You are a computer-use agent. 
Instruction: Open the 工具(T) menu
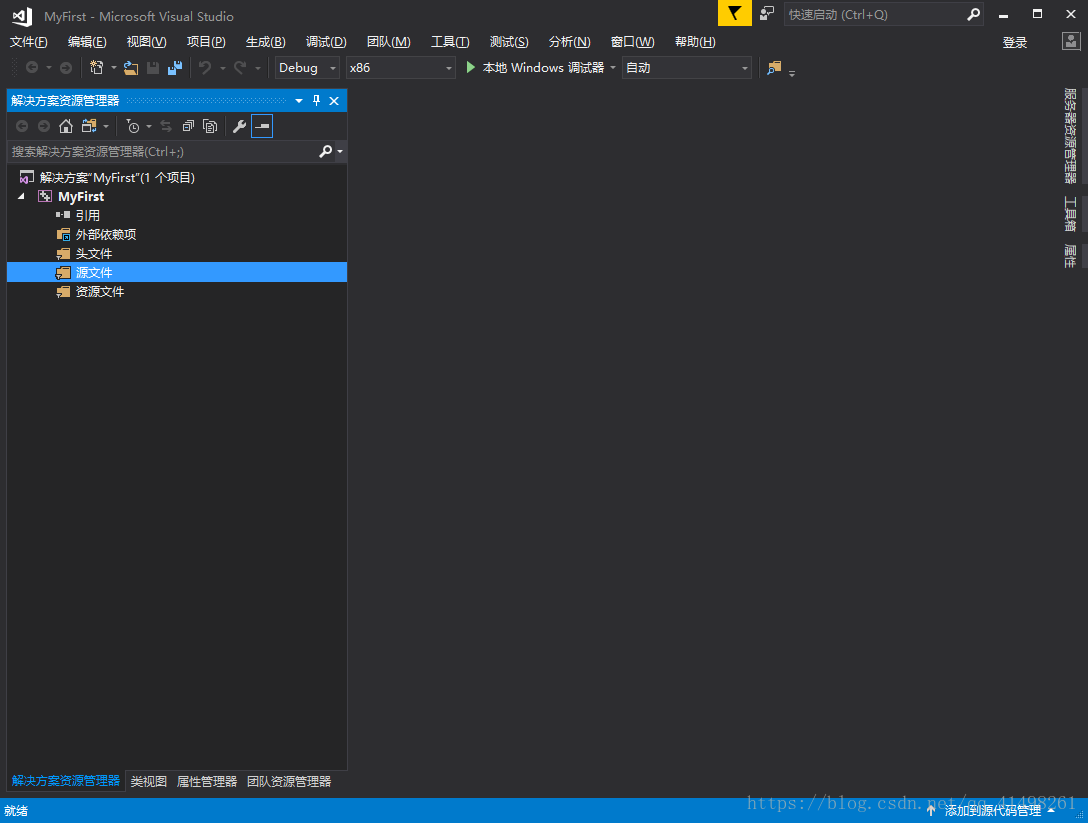(450, 42)
